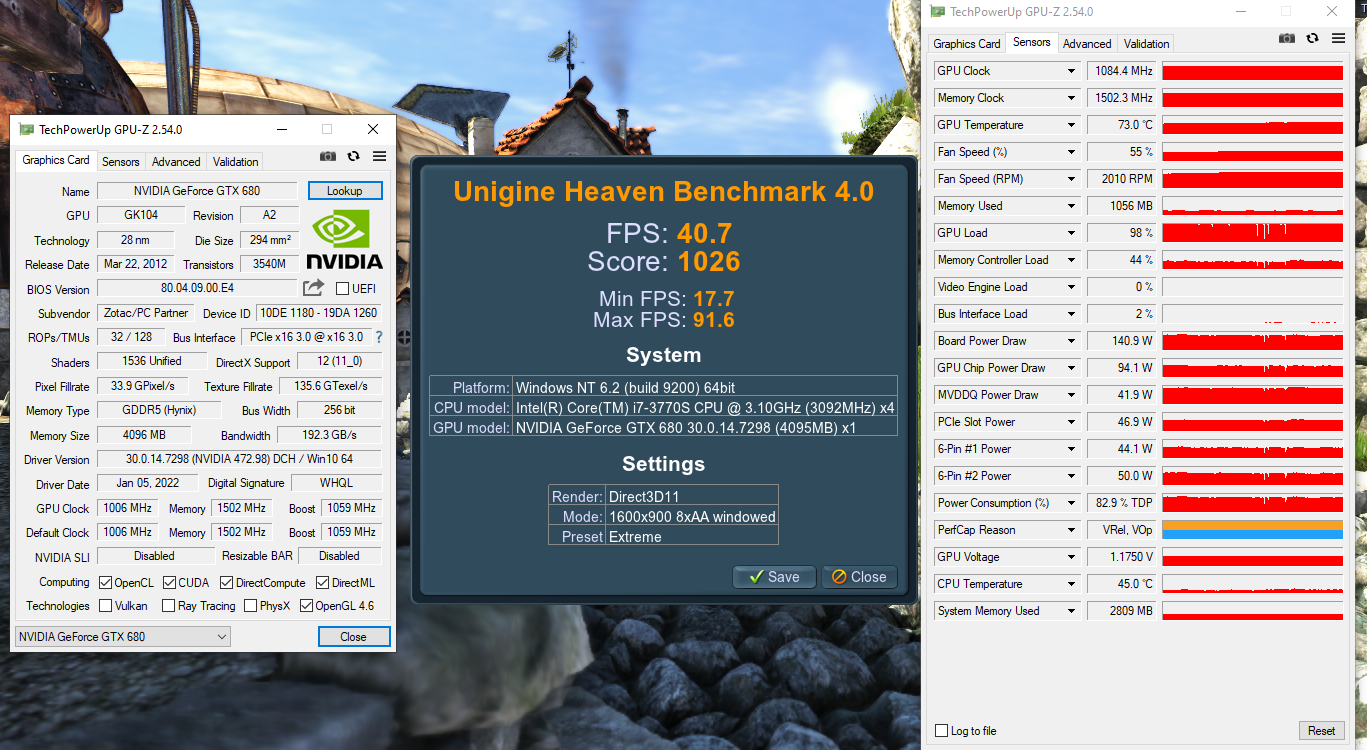Screen dimensions: 1367x750
Task: Click the BIOS Version field 80.04.09.00.E4
Action: (197, 289)
